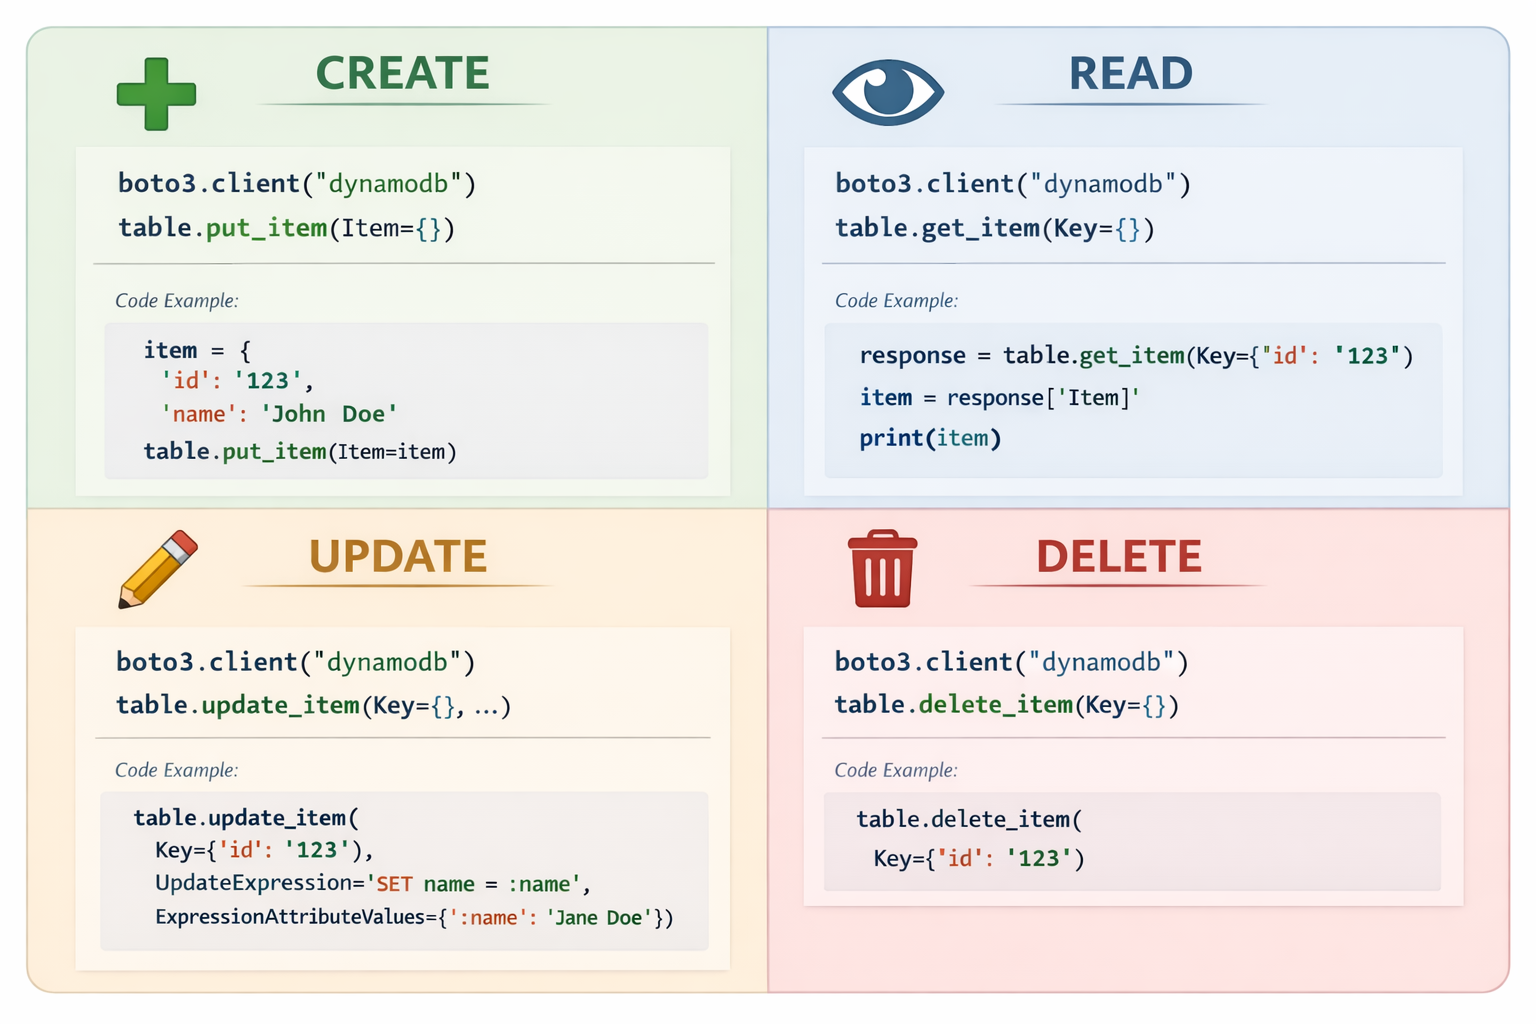Click the UpdateExpression='SET name = :name' line

[x=372, y=884]
